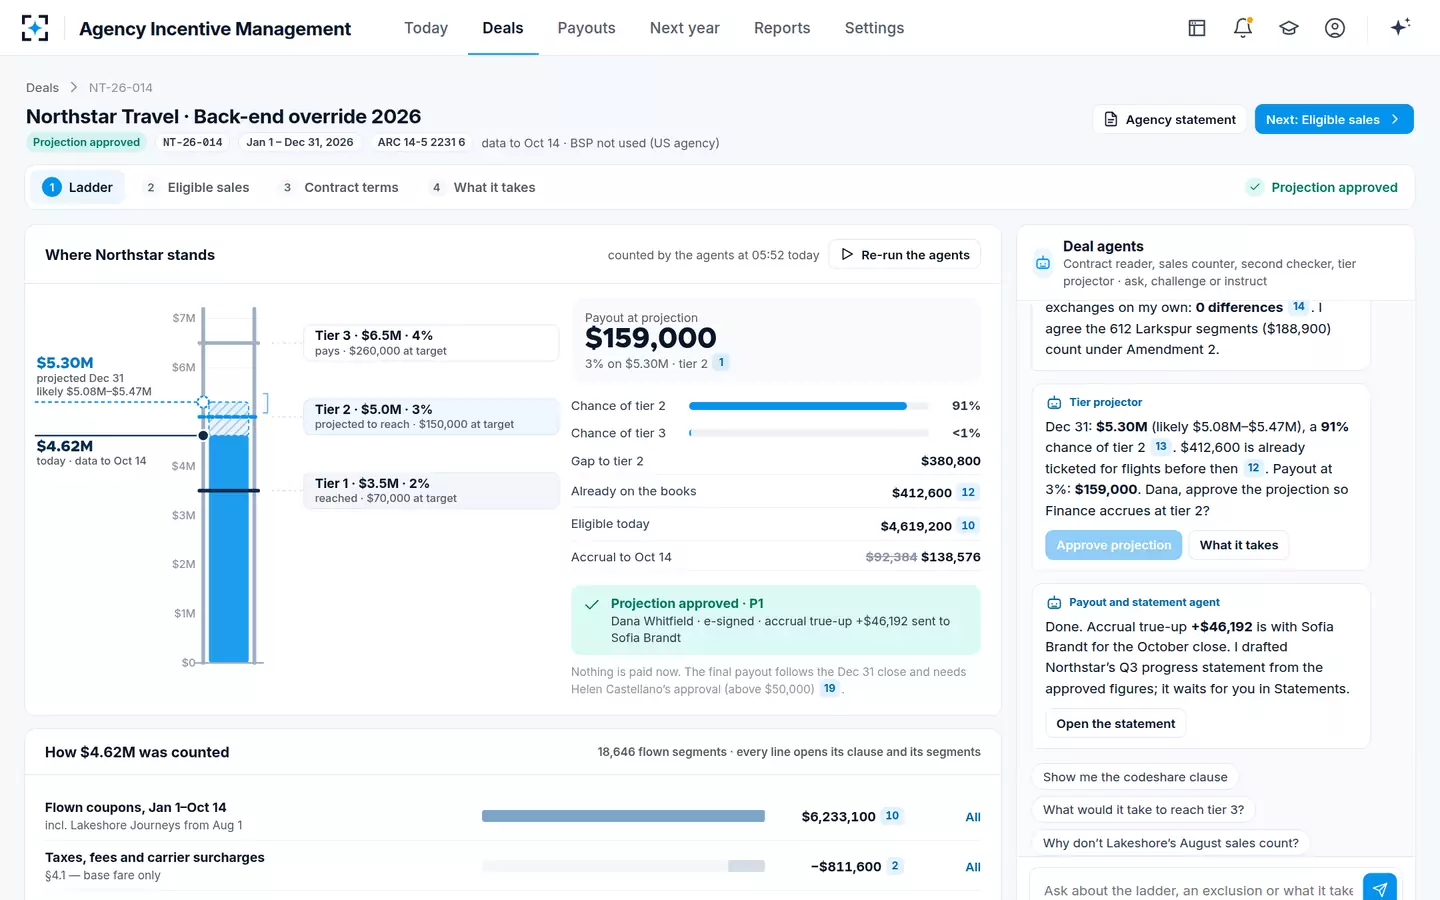
Task: Open citation 12 beside Already on the books
Action: click(968, 492)
